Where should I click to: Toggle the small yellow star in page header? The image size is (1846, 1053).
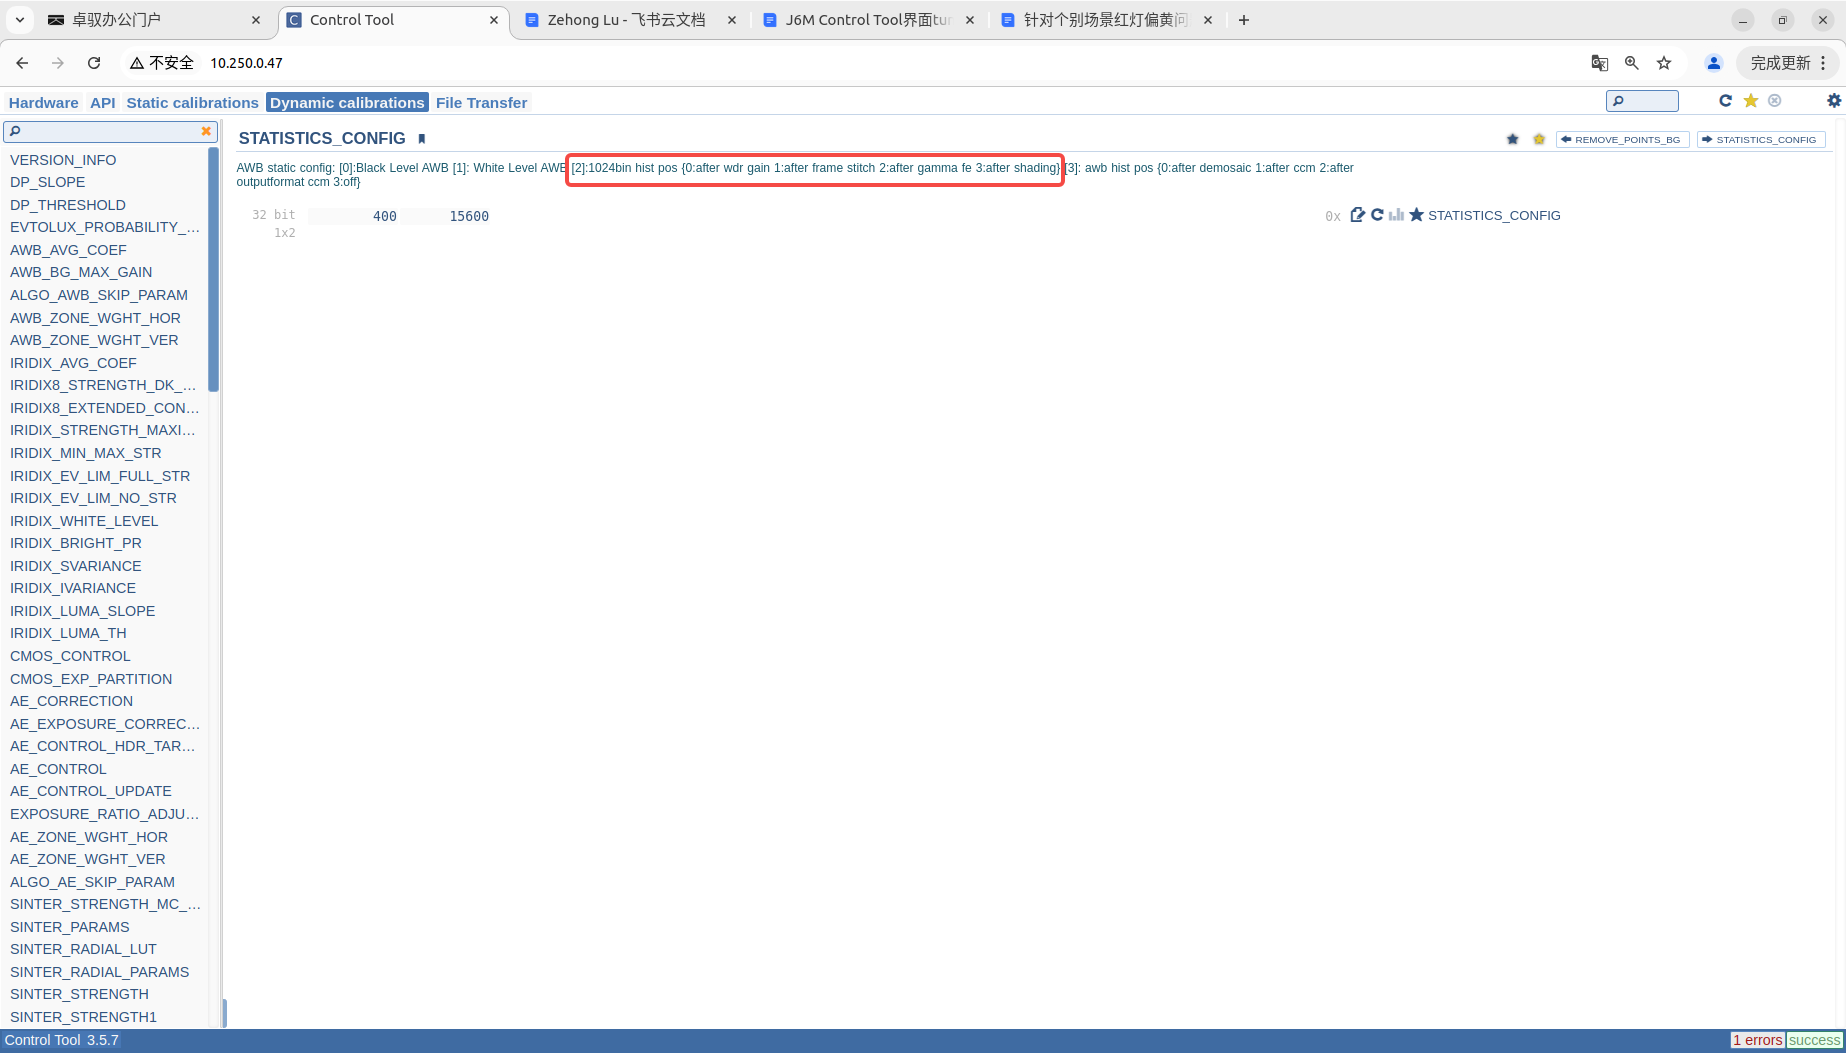1539,139
